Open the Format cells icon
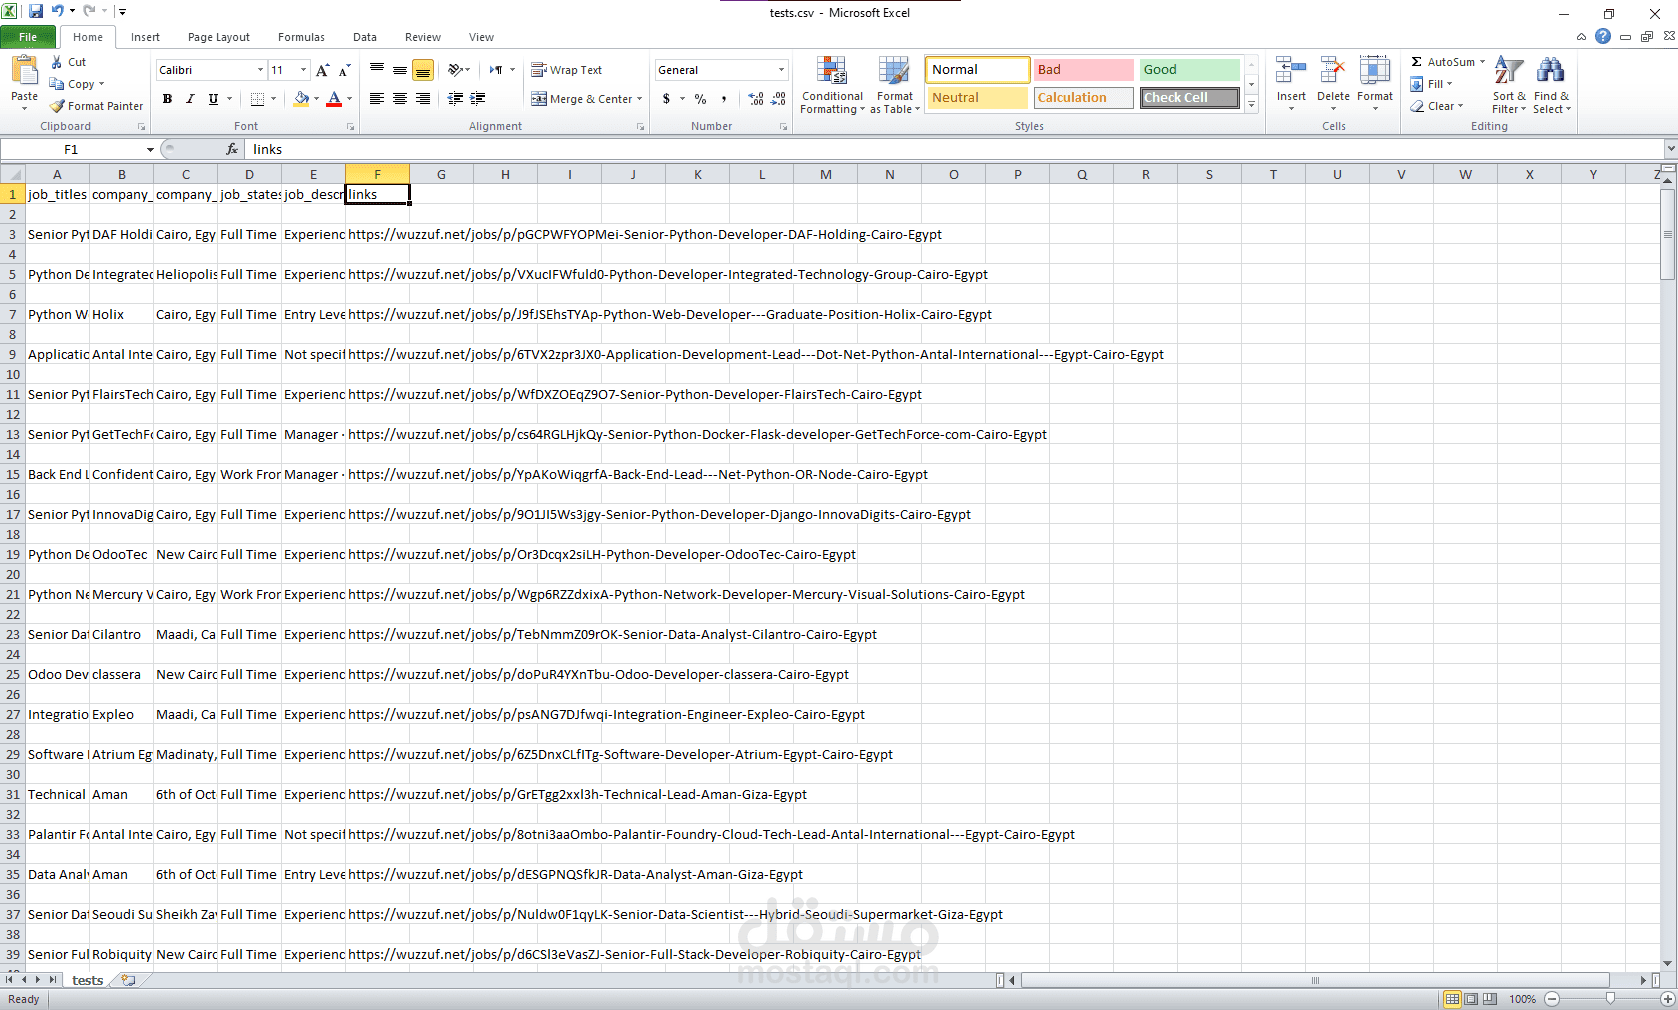The height and width of the screenshot is (1010, 1678). click(x=1375, y=72)
